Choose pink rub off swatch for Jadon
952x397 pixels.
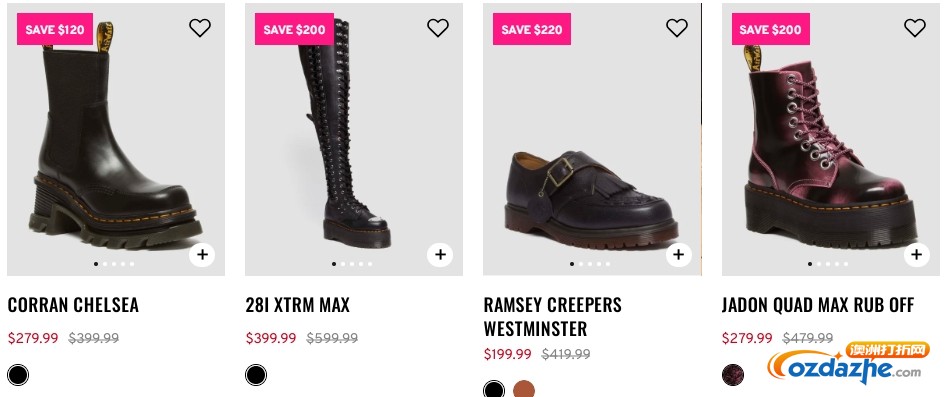[733, 375]
